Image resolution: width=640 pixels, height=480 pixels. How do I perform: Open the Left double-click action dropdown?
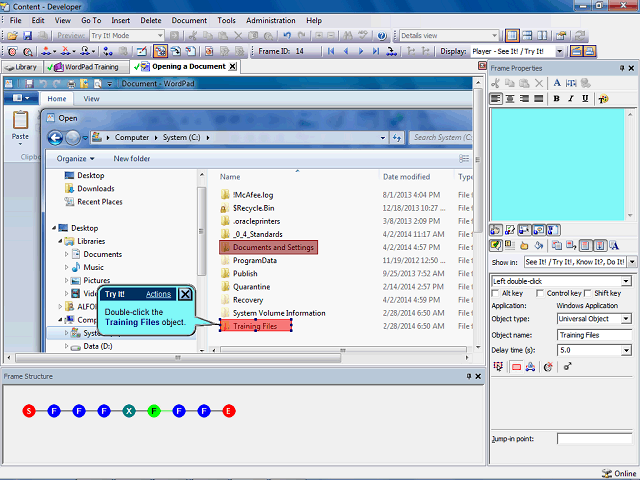626,281
